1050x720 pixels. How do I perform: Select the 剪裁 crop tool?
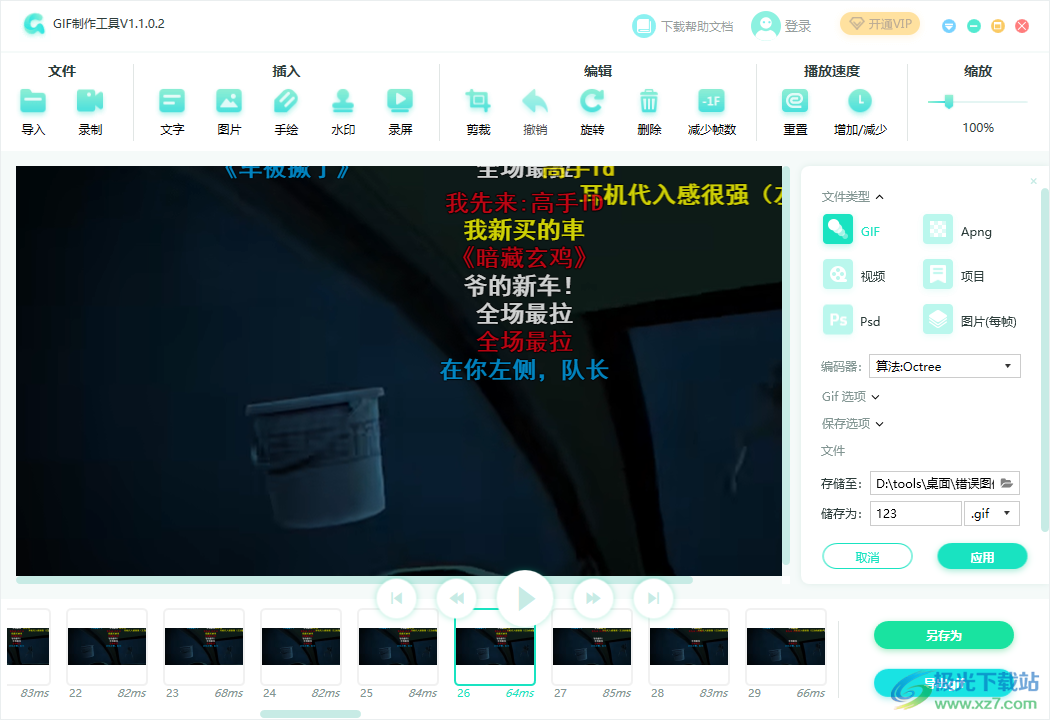click(478, 101)
